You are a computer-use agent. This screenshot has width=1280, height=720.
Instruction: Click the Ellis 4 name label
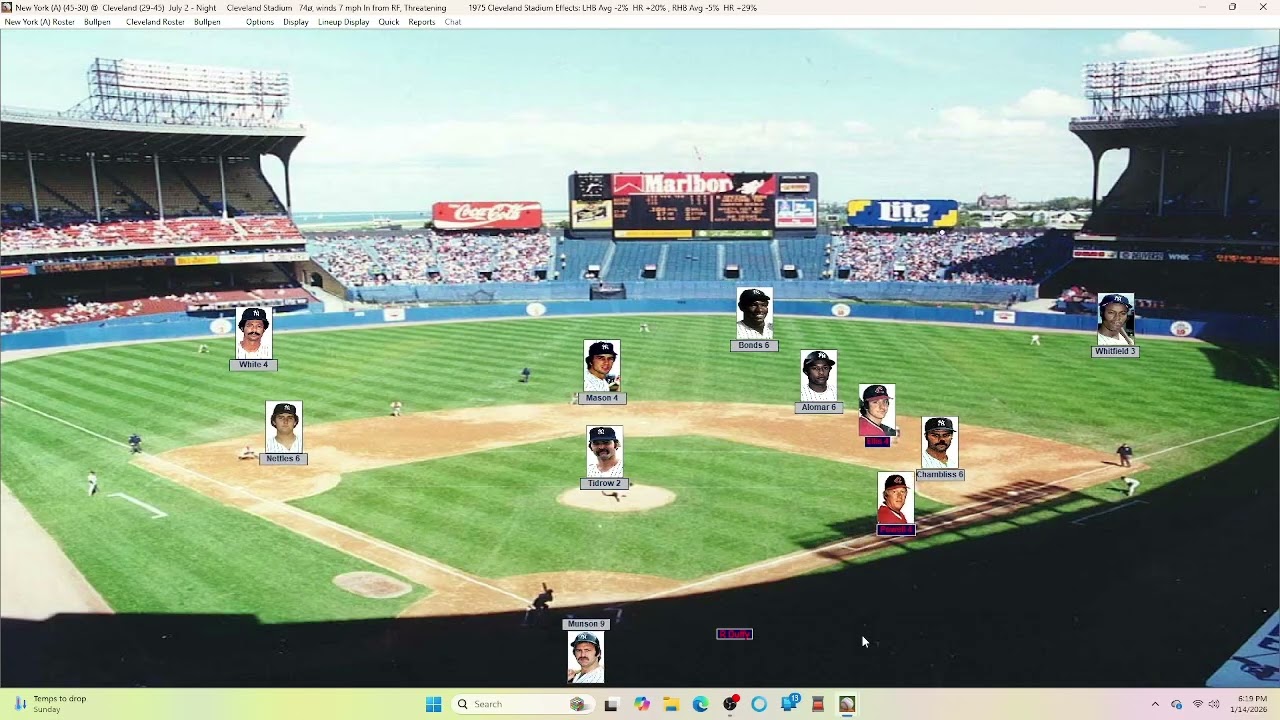pyautogui.click(x=877, y=441)
